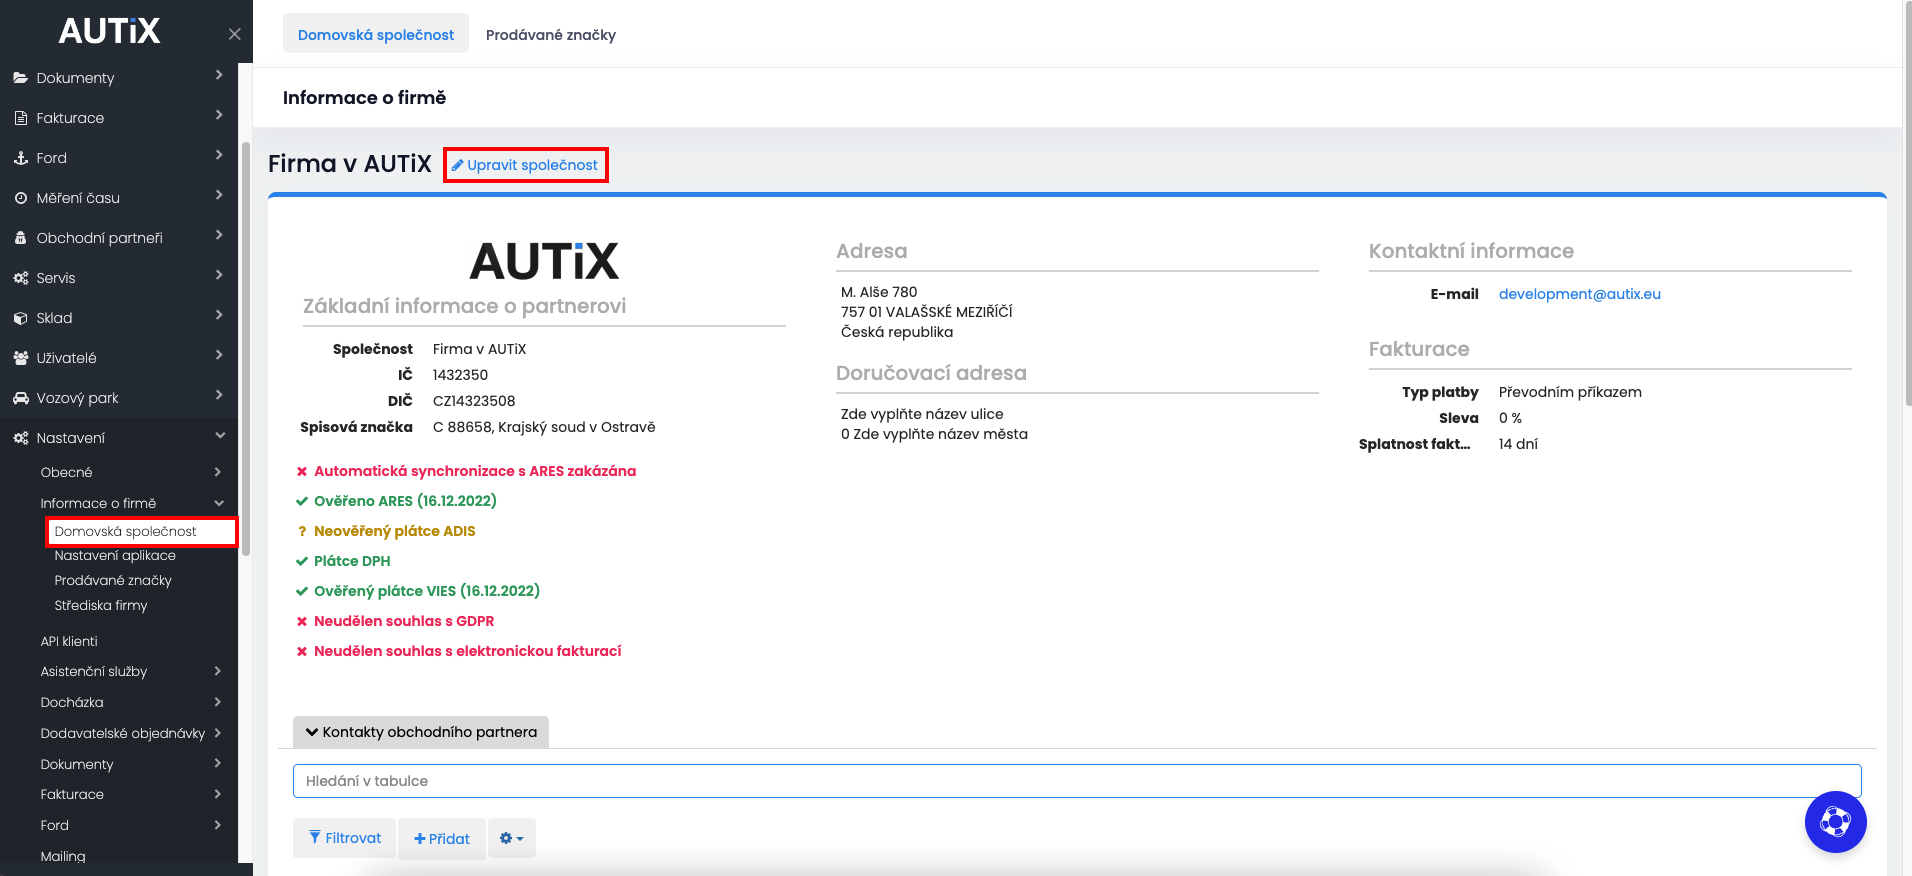1912x876 pixels.
Task: Click Spisová značka value C 88658
Action: (x=544, y=427)
